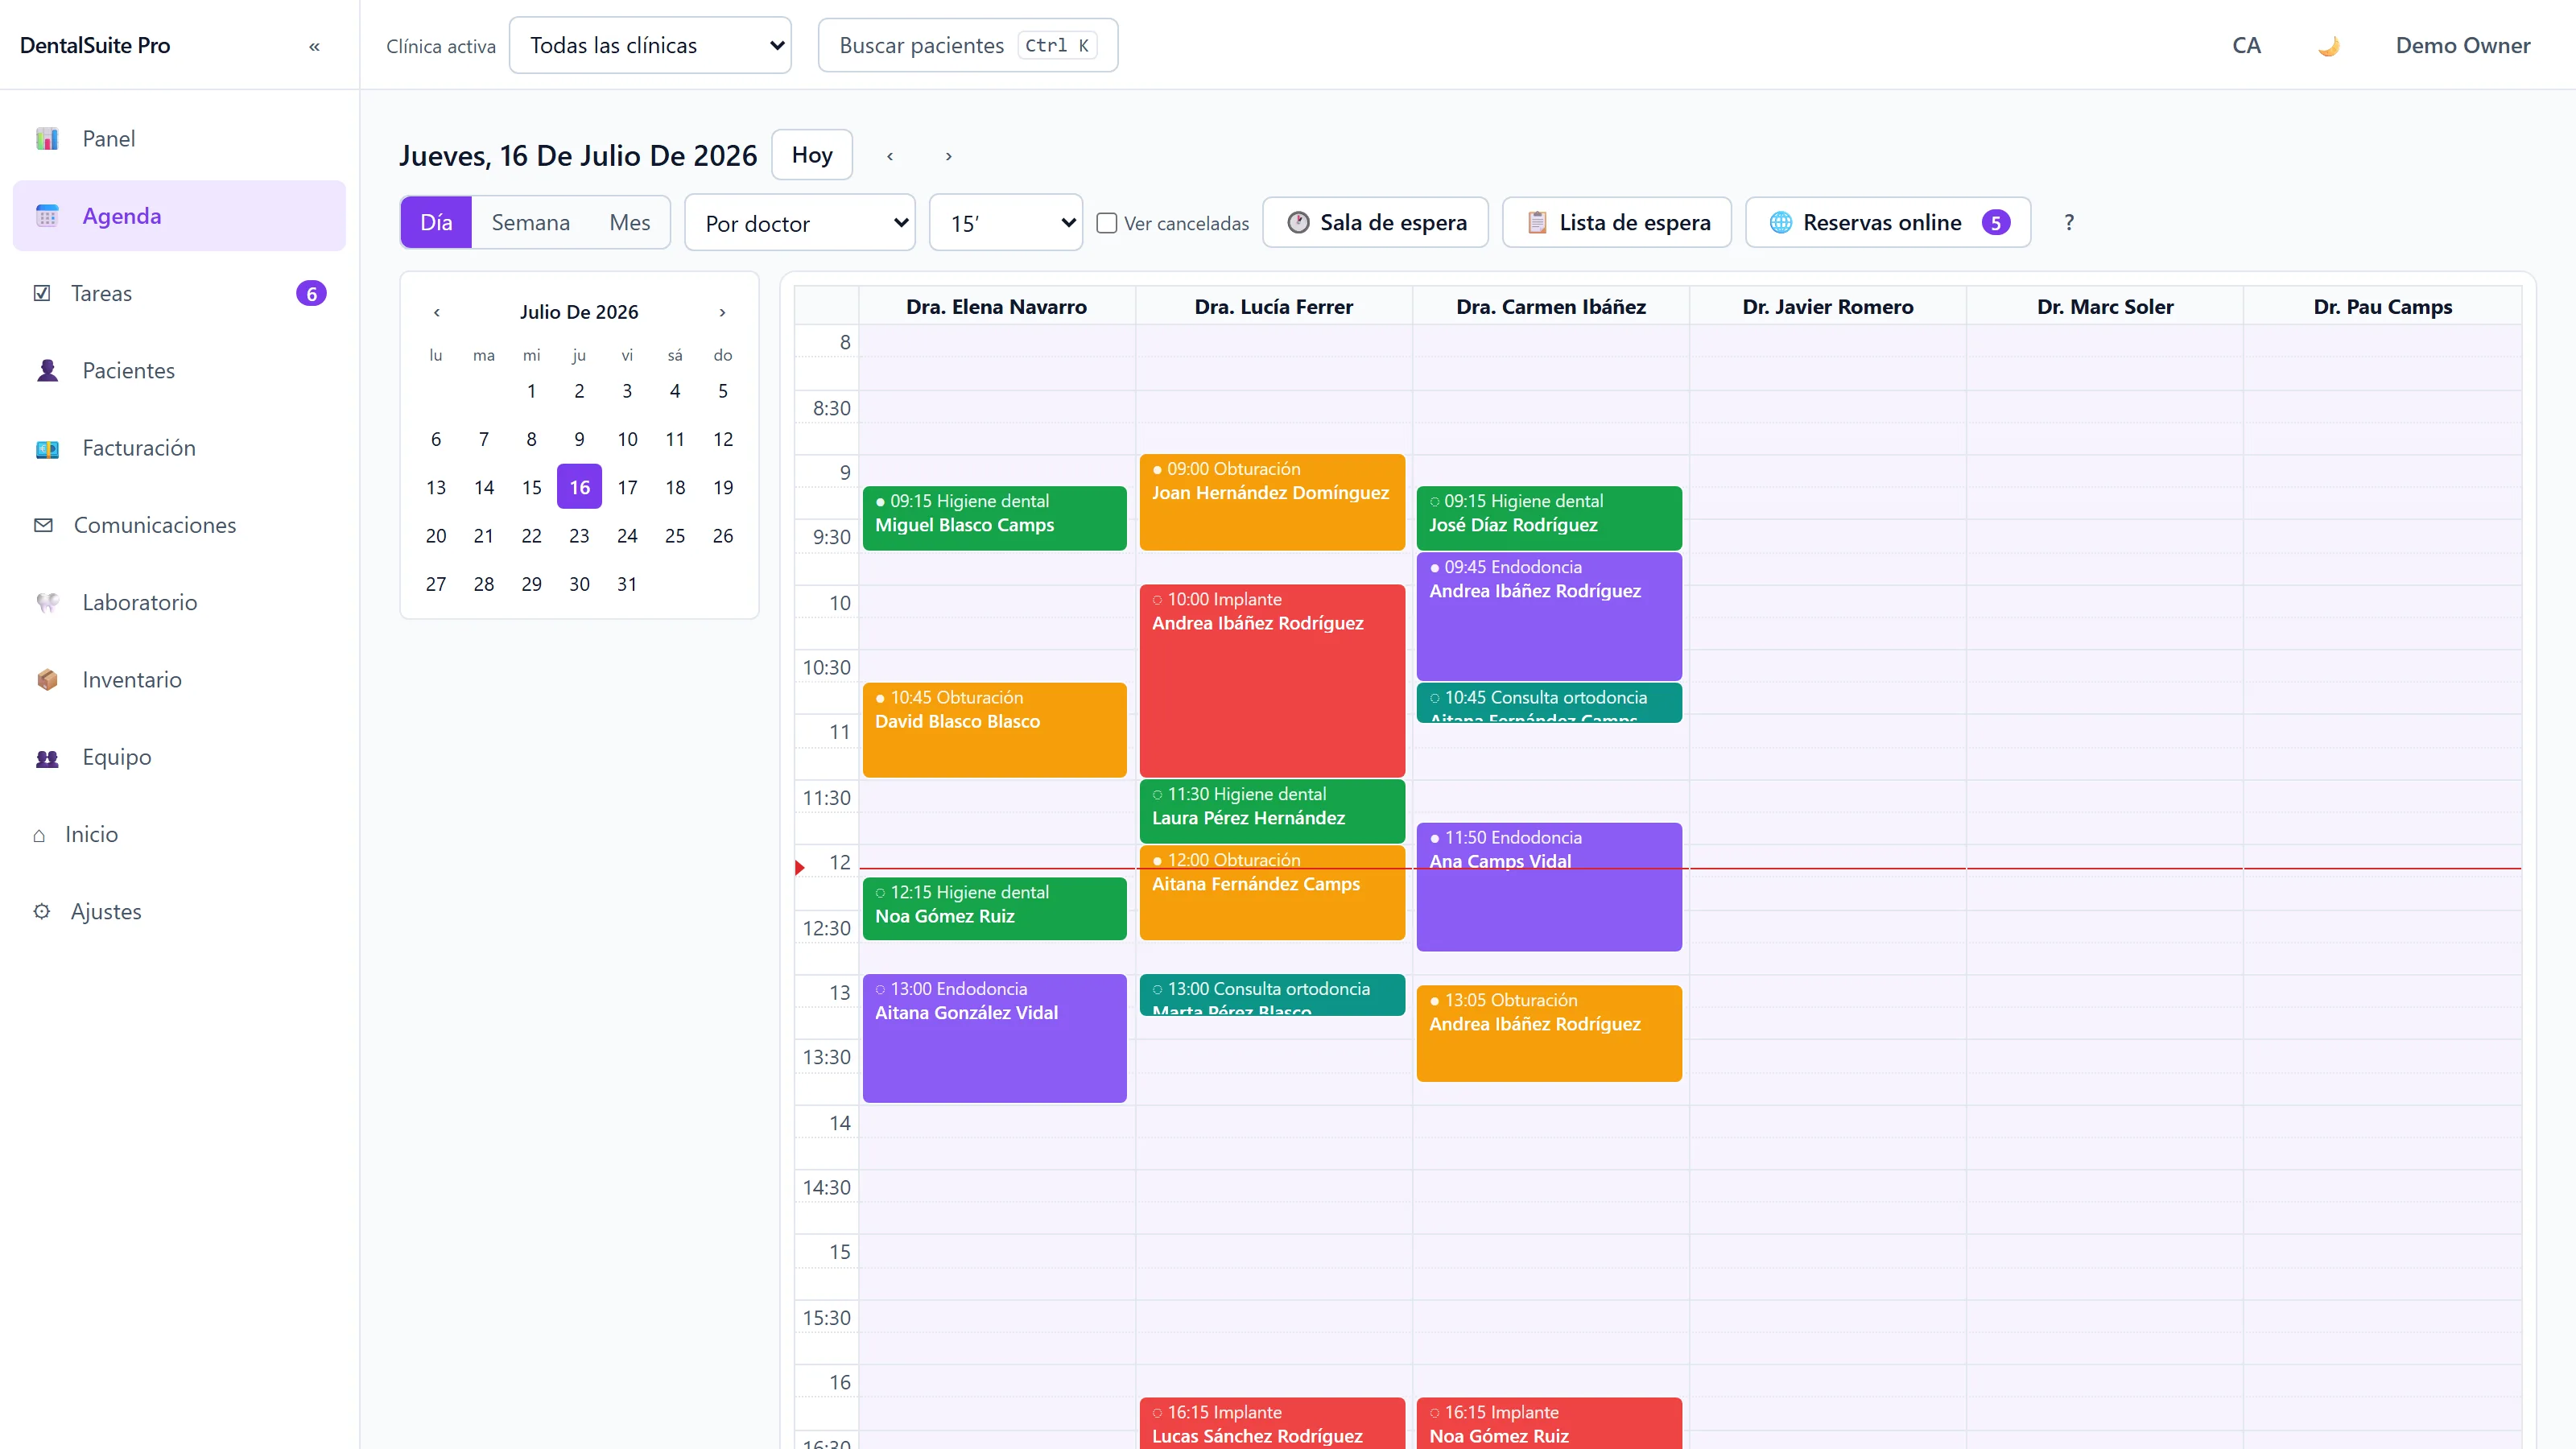Switch to Día view tab

(436, 222)
